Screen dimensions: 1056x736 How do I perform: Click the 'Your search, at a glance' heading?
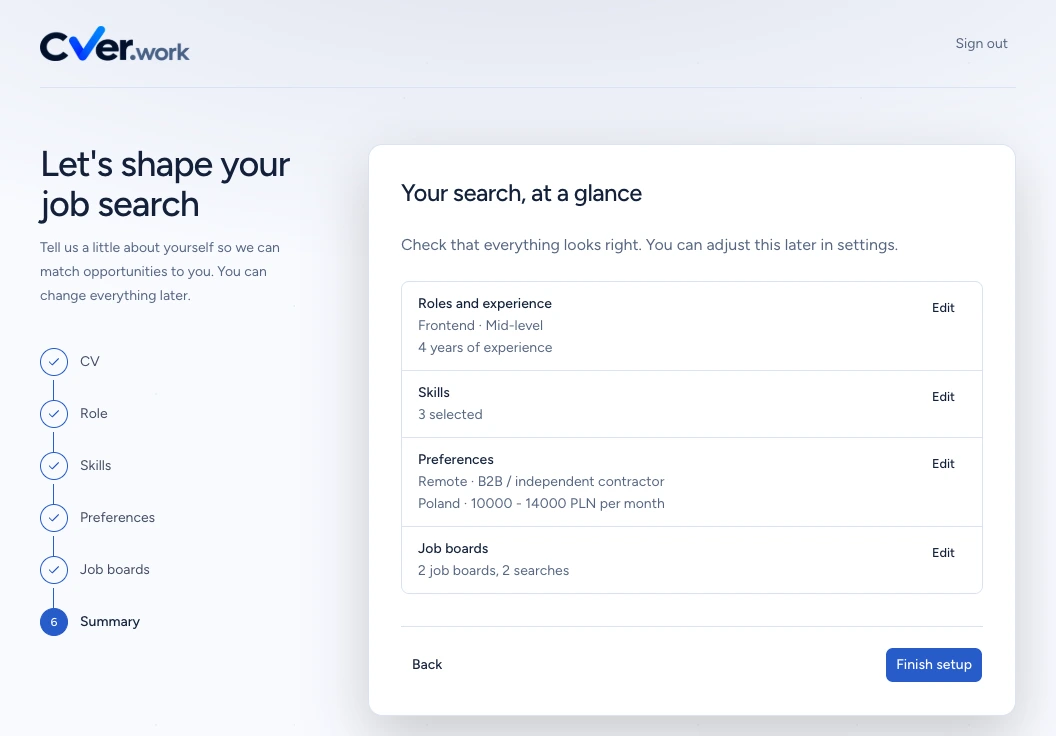[521, 193]
